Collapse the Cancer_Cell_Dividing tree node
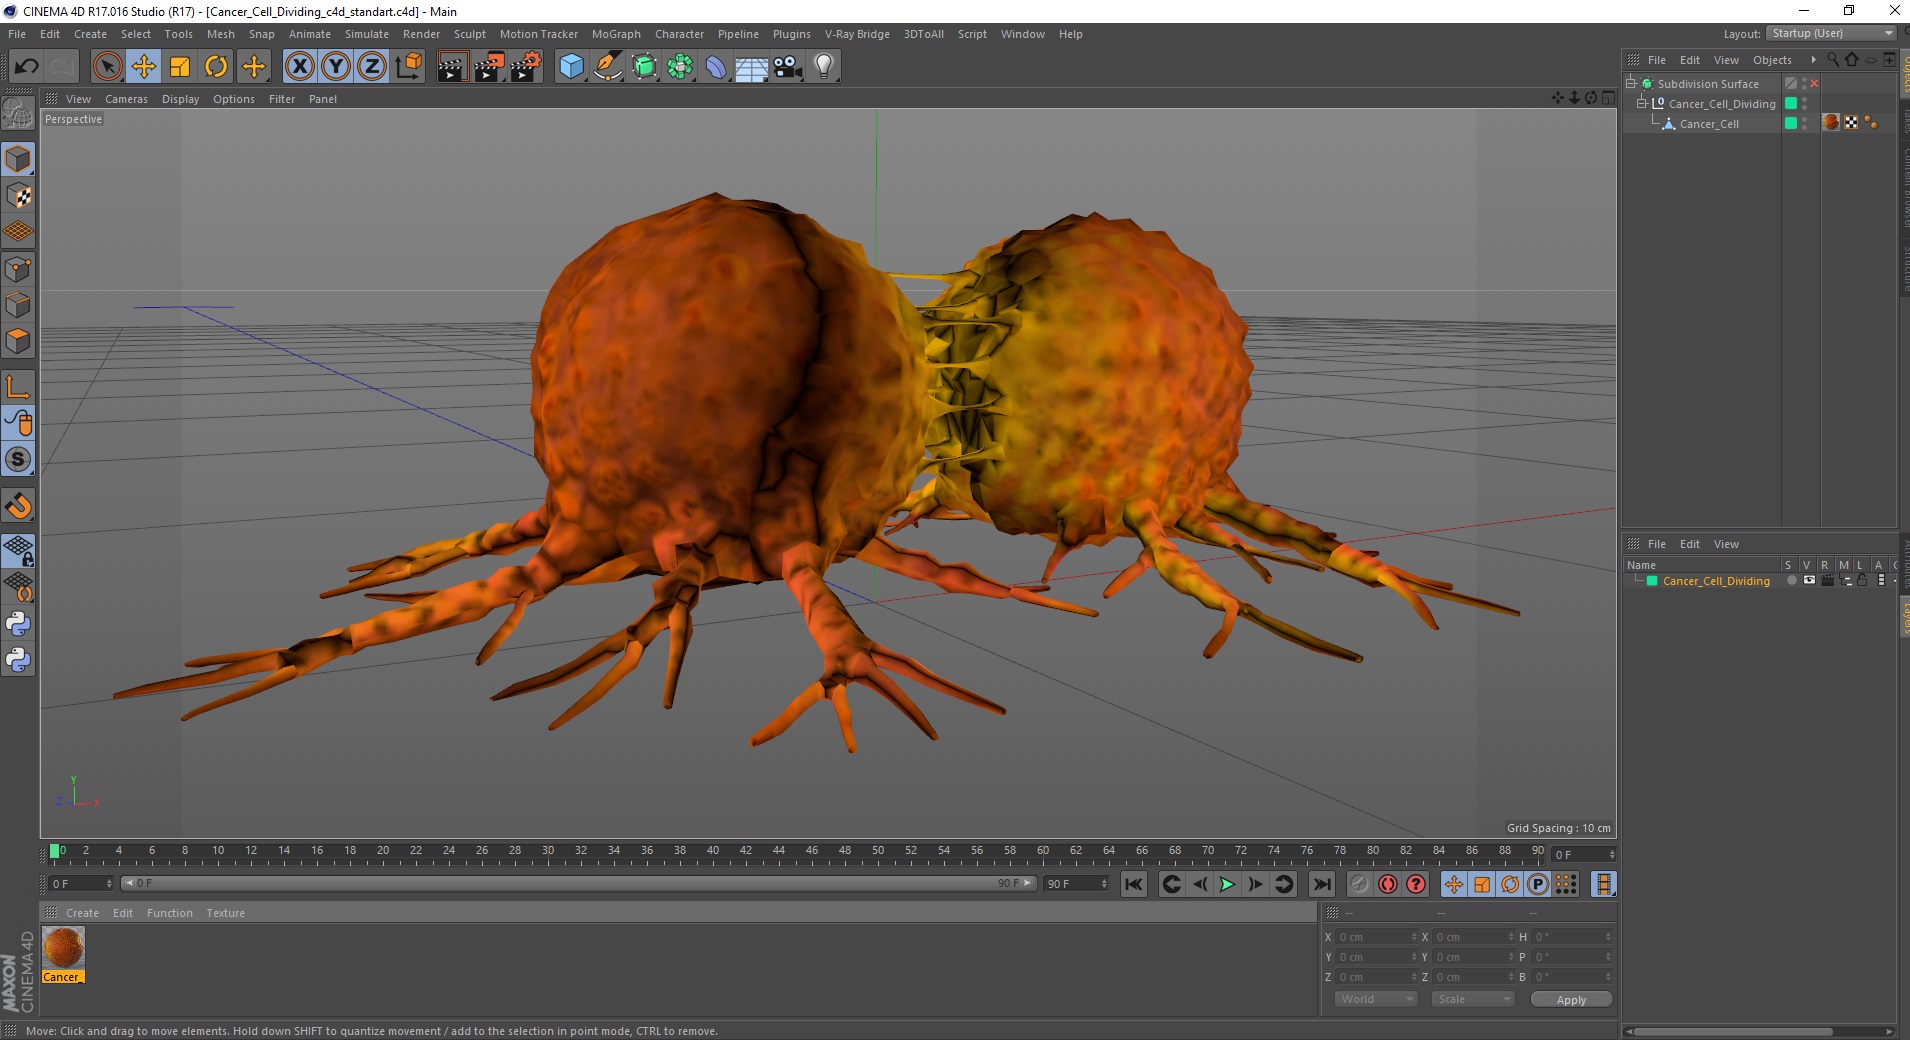Screen dimensions: 1910x1040 click(x=1642, y=103)
